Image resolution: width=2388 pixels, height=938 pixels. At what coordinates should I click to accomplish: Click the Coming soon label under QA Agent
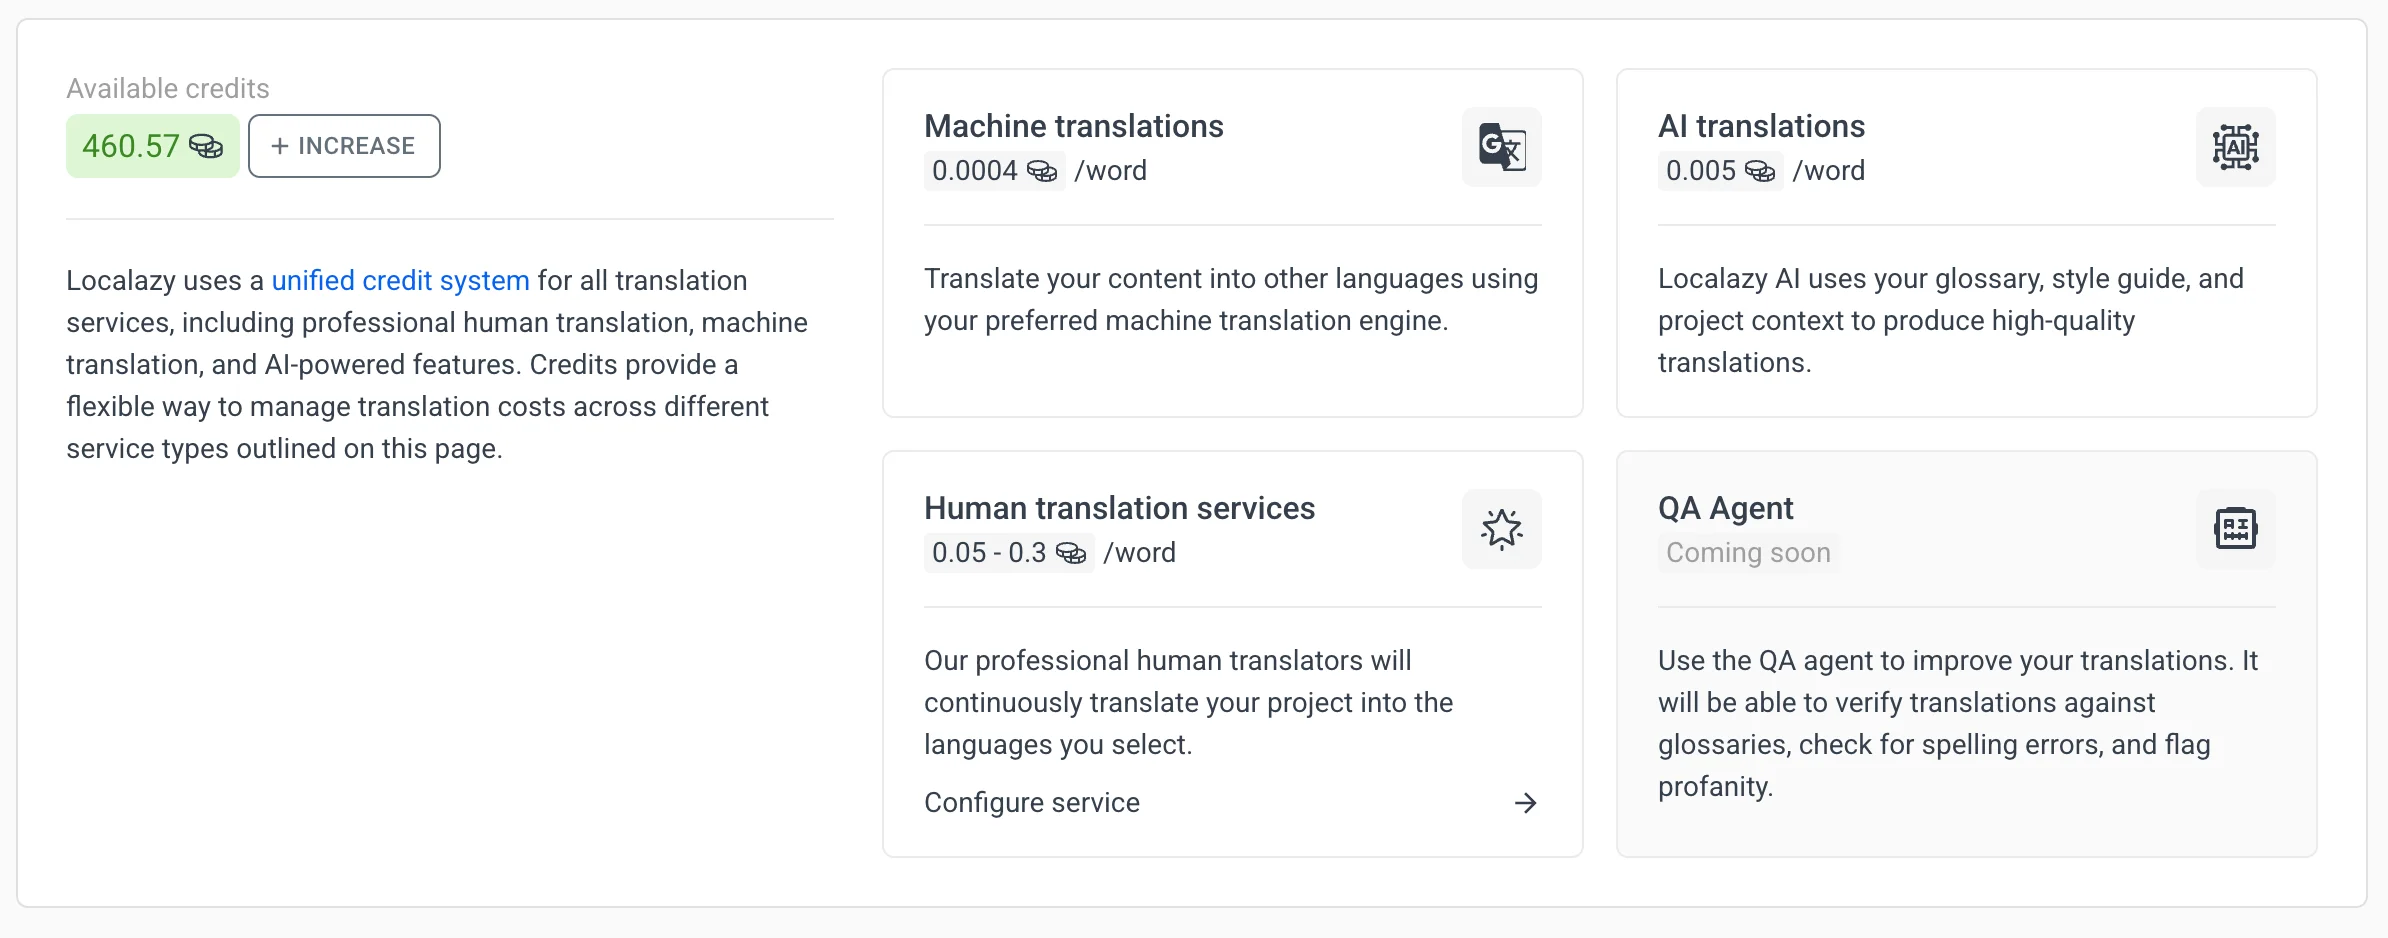(1748, 553)
